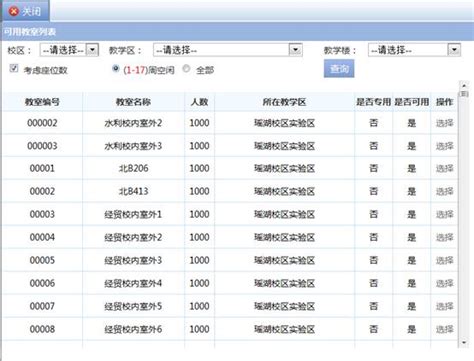
Task: Click room name 经贸校内室外4
Action: click(133, 283)
